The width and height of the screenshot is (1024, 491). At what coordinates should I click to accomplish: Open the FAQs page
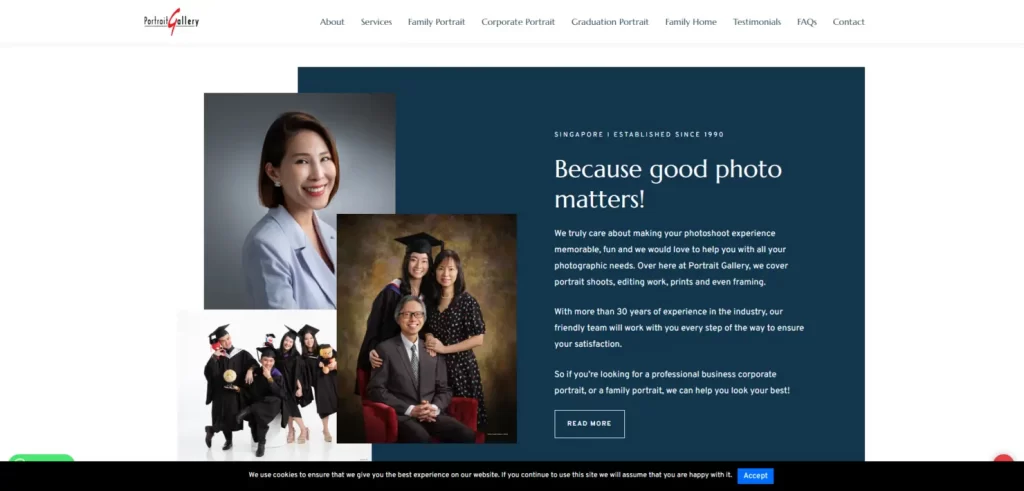(807, 22)
